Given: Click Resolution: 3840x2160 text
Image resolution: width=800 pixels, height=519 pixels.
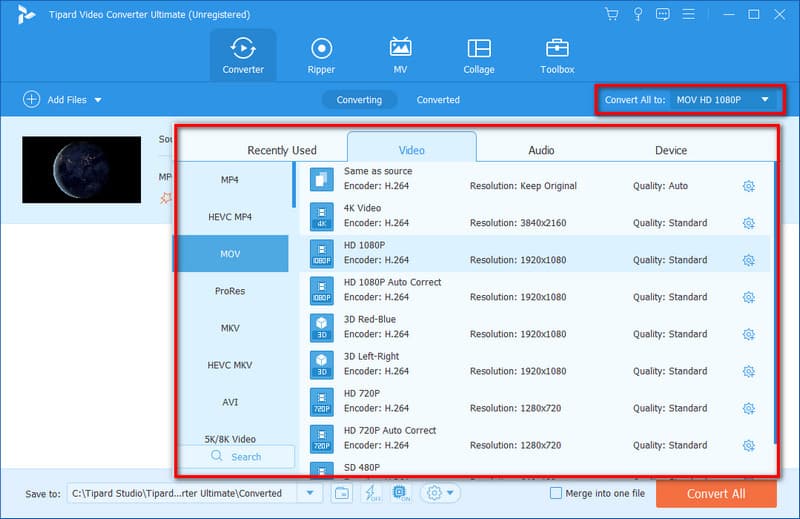Looking at the screenshot, I should pyautogui.click(x=518, y=223).
